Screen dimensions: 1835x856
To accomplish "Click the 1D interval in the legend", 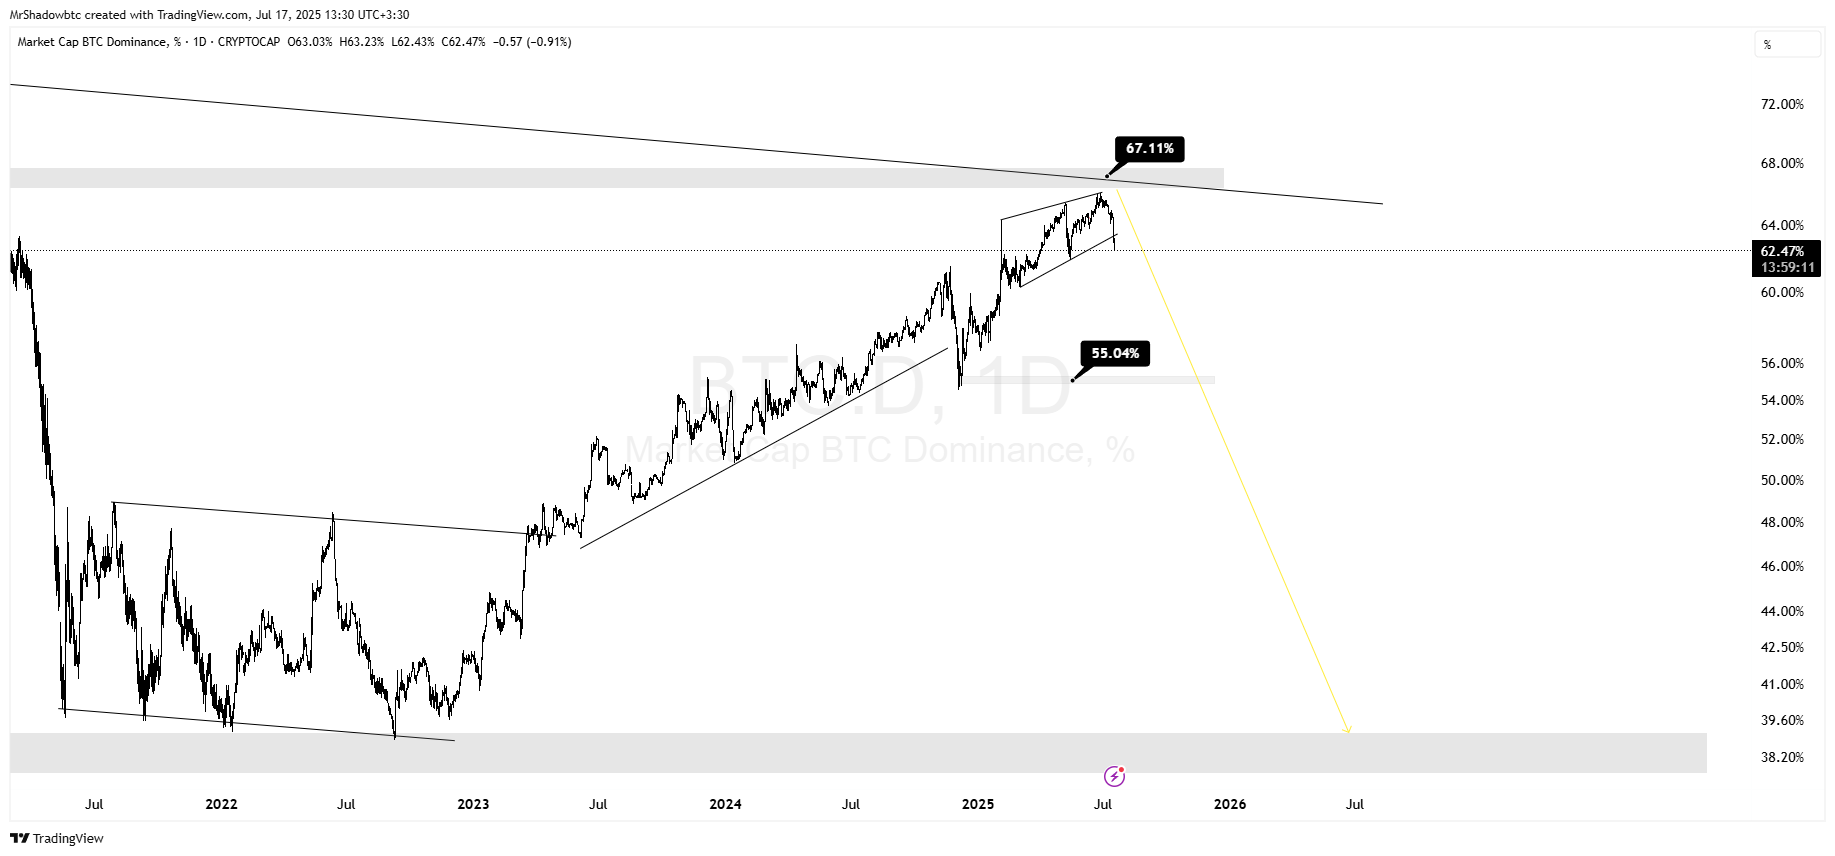I will tap(199, 42).
